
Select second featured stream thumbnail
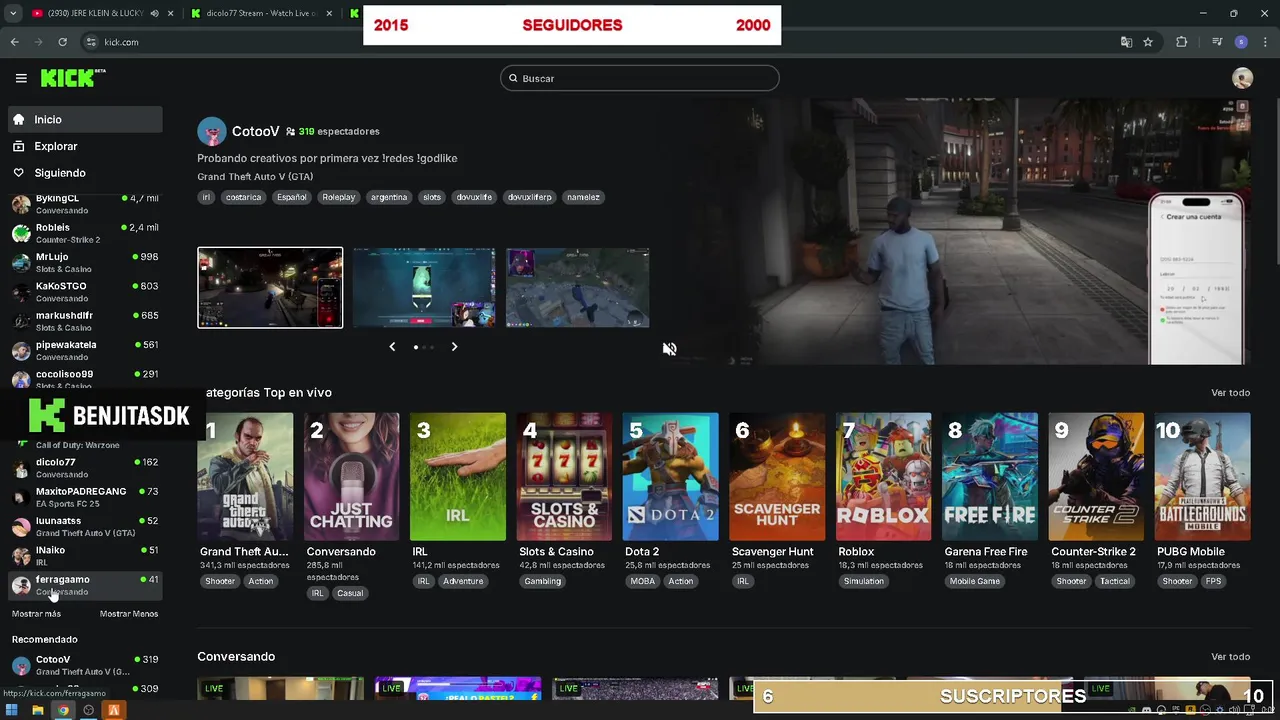424,288
